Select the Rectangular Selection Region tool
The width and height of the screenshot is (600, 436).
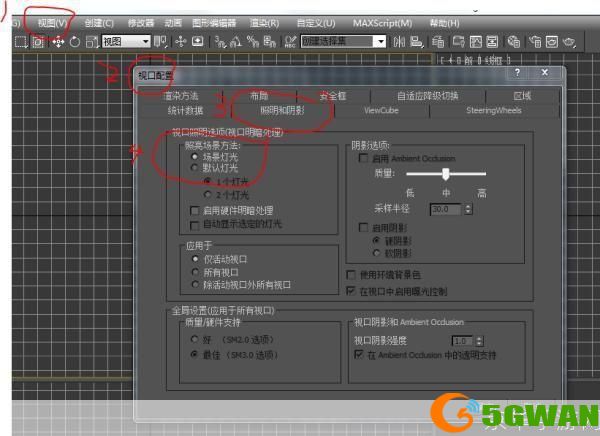coord(21,41)
